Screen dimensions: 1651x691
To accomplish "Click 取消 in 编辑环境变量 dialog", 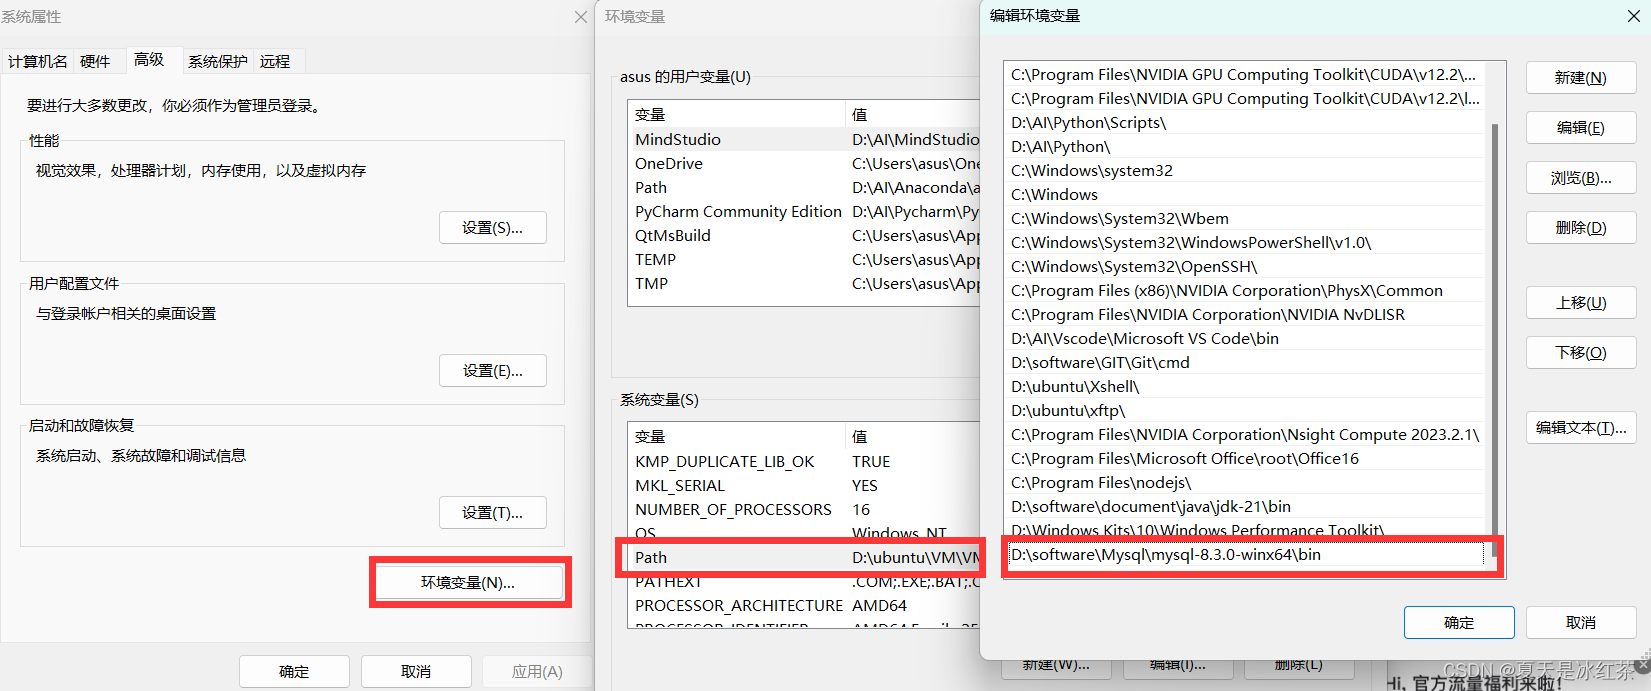I will (x=1581, y=622).
